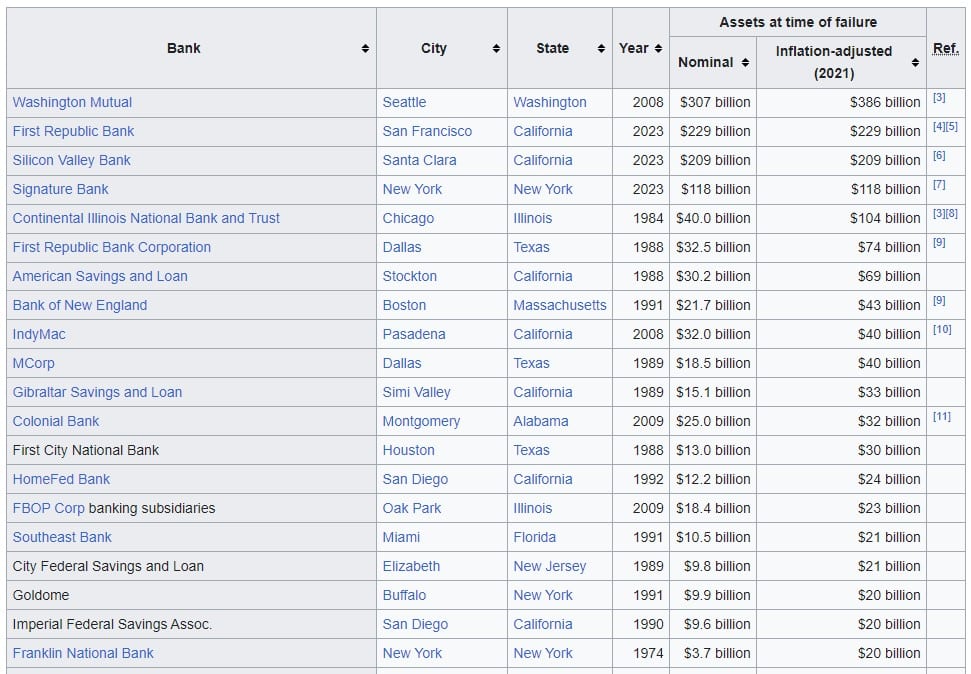Open the Franklin National Bank link
The height and width of the screenshot is (674, 971).
[x=83, y=654]
